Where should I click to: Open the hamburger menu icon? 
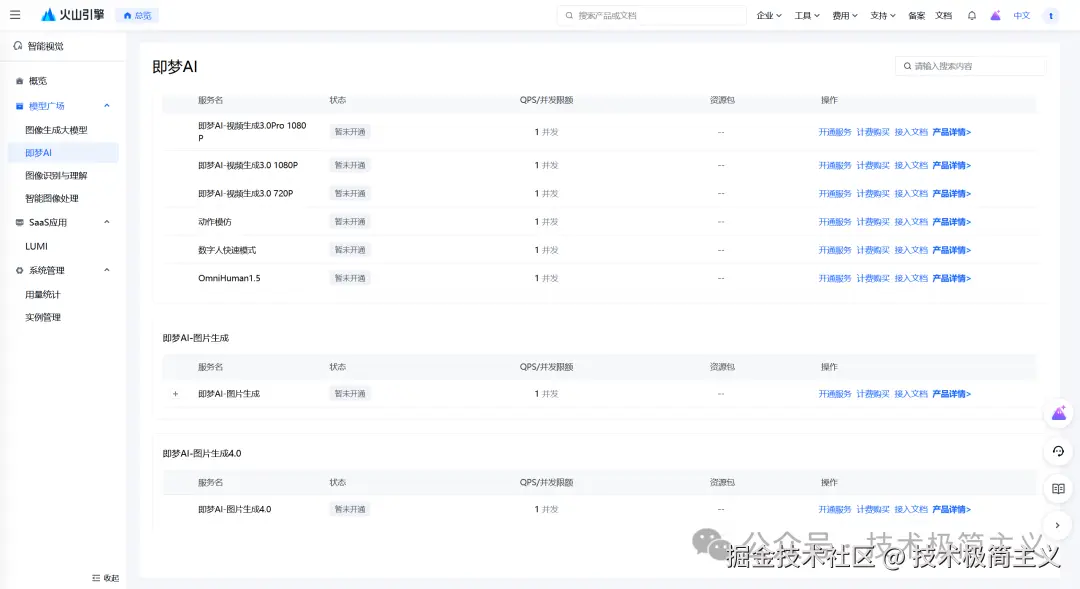click(15, 14)
